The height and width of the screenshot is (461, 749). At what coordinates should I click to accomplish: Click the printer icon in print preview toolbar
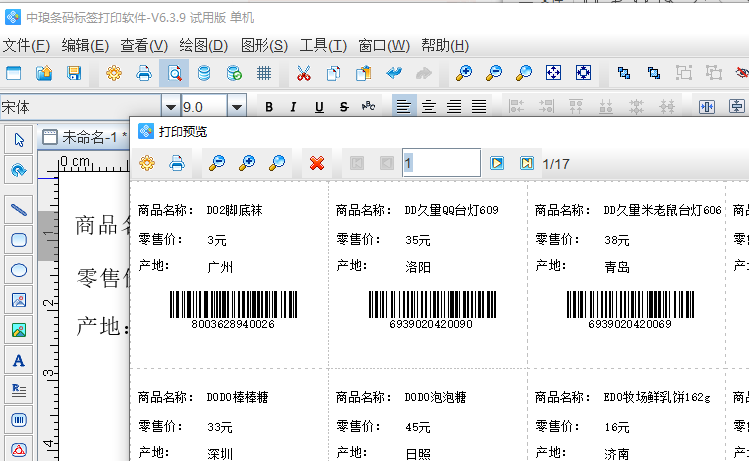(x=177, y=163)
